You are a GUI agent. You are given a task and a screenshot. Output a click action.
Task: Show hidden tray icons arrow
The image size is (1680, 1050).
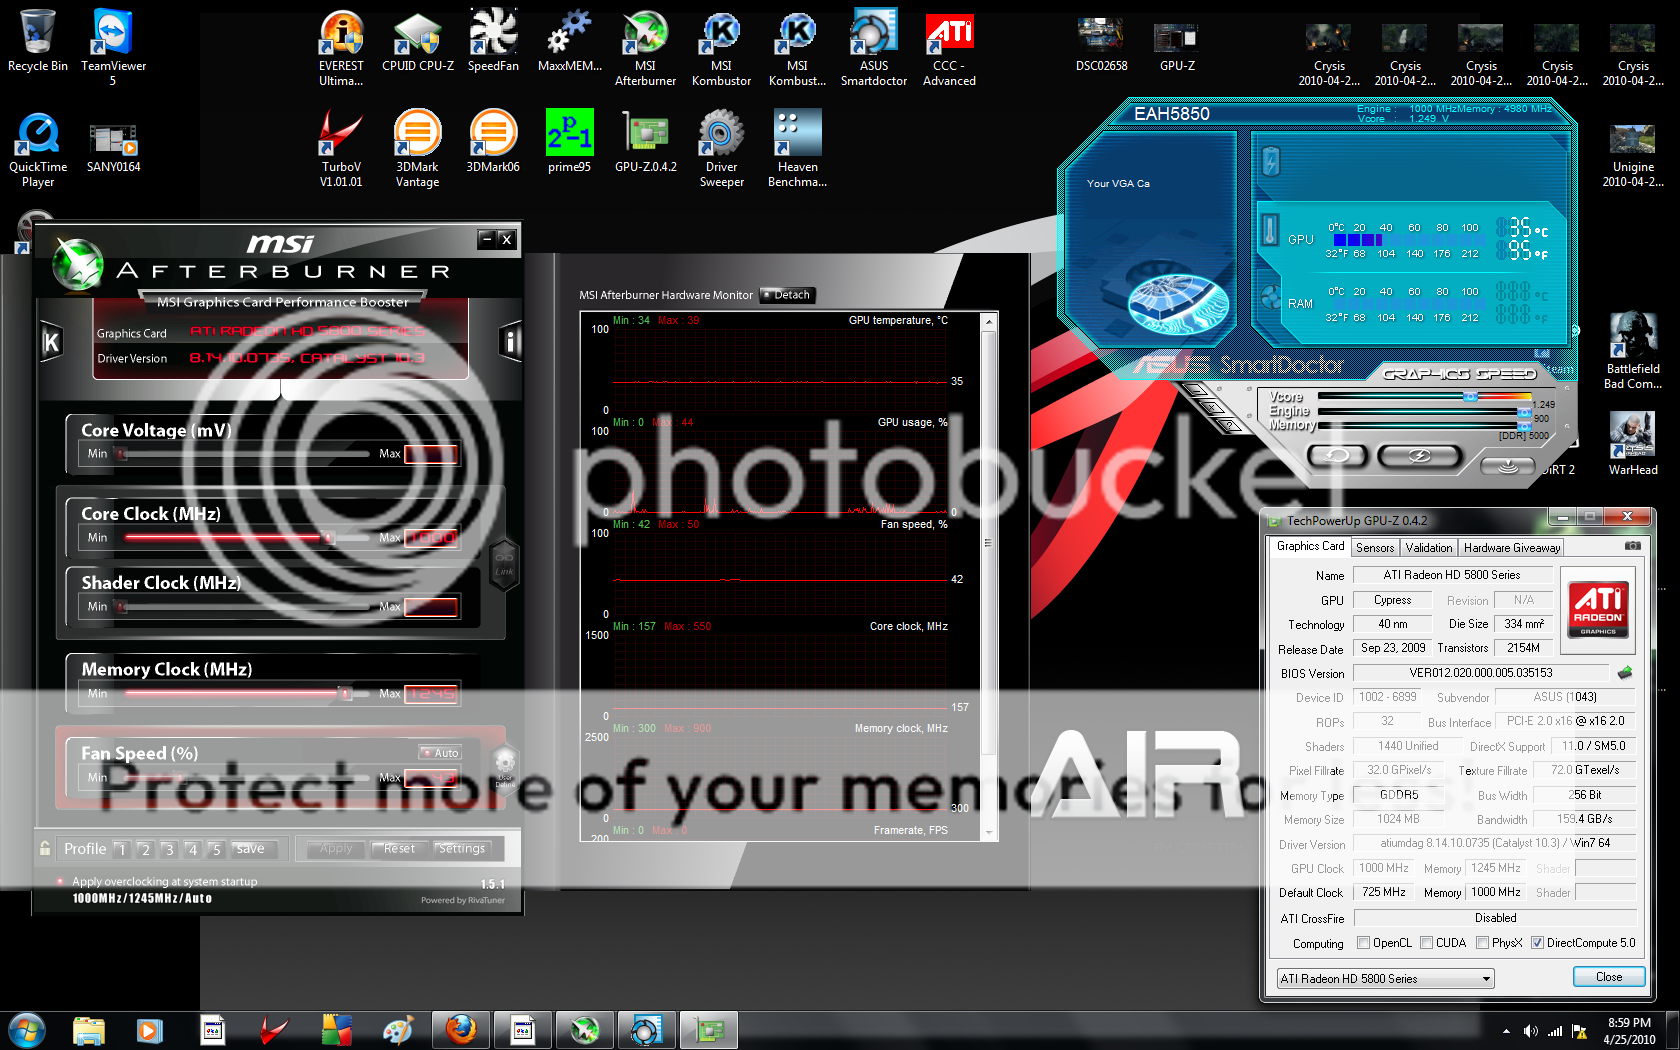[x=1506, y=1031]
